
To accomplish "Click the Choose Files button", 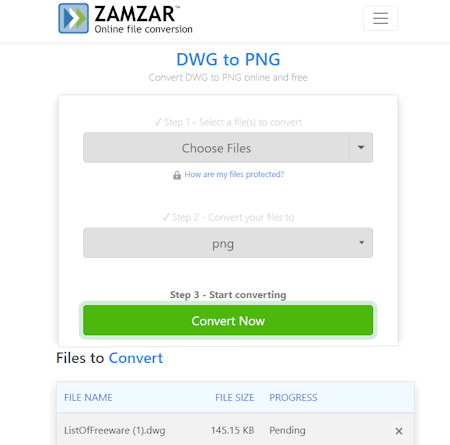I will 216,147.
